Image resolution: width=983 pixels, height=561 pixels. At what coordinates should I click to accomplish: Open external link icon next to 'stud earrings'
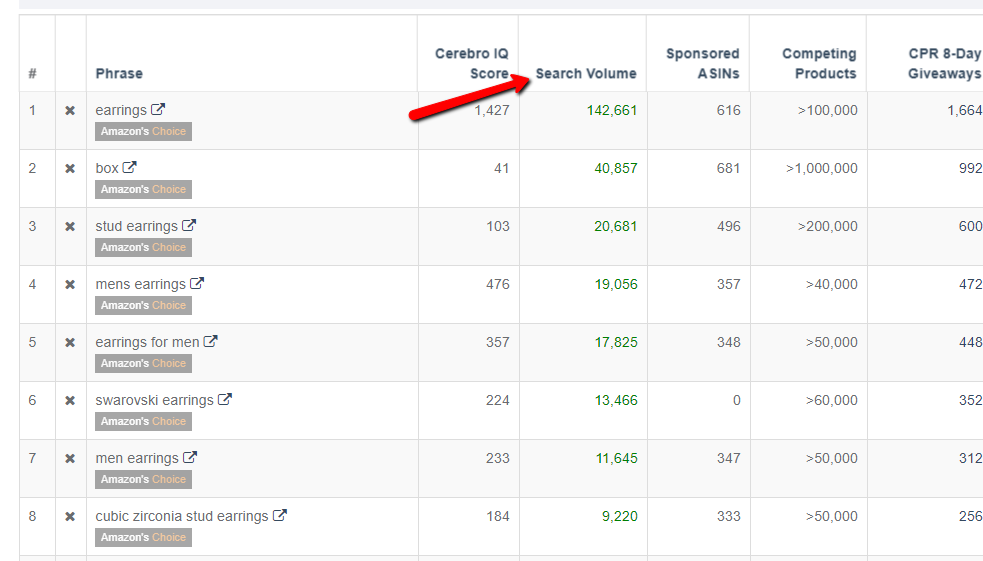[x=189, y=225]
